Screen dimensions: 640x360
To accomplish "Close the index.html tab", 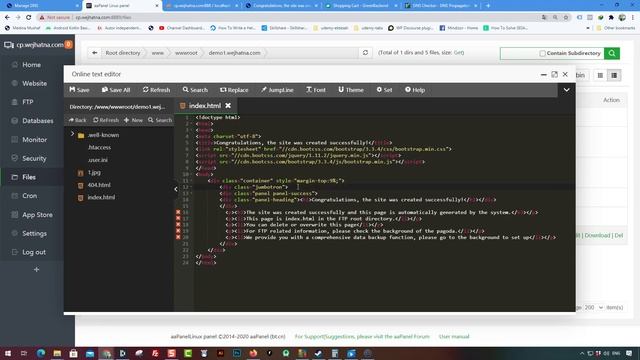I will [x=228, y=106].
